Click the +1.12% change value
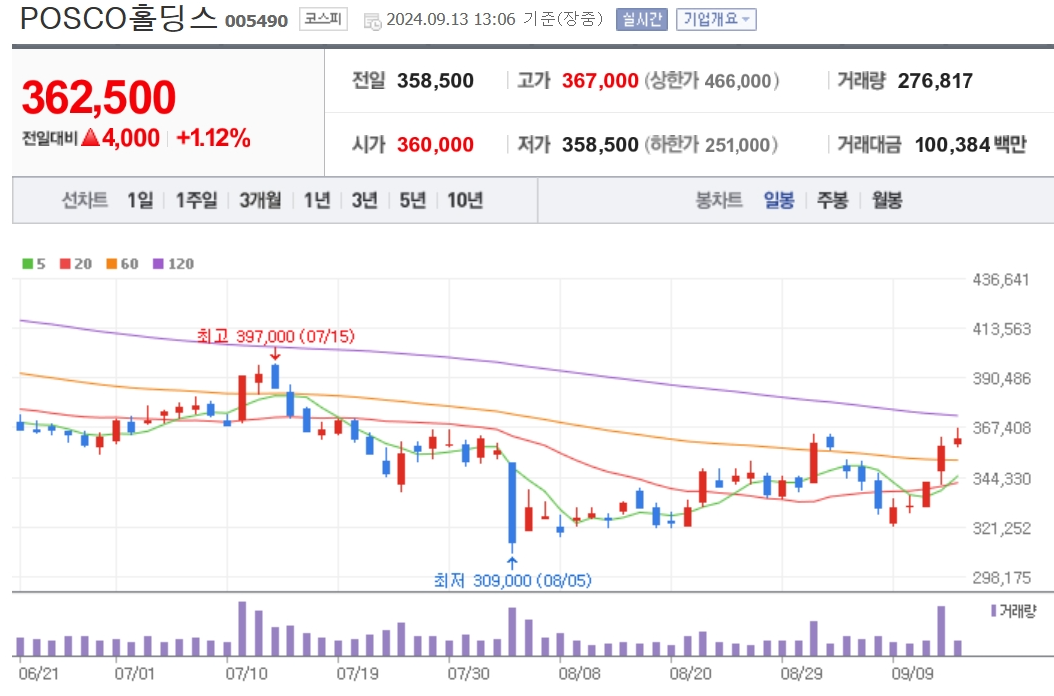Screen dimensions: 1054x696 tap(213, 138)
